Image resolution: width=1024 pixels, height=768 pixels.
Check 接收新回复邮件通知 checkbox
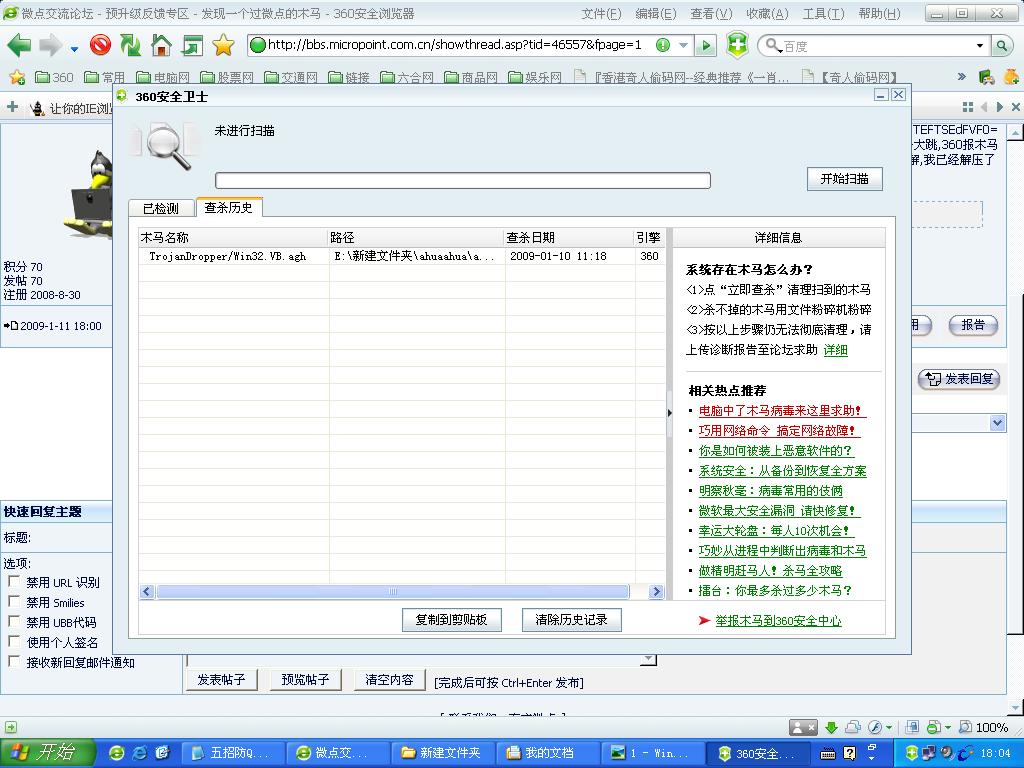tap(14, 662)
